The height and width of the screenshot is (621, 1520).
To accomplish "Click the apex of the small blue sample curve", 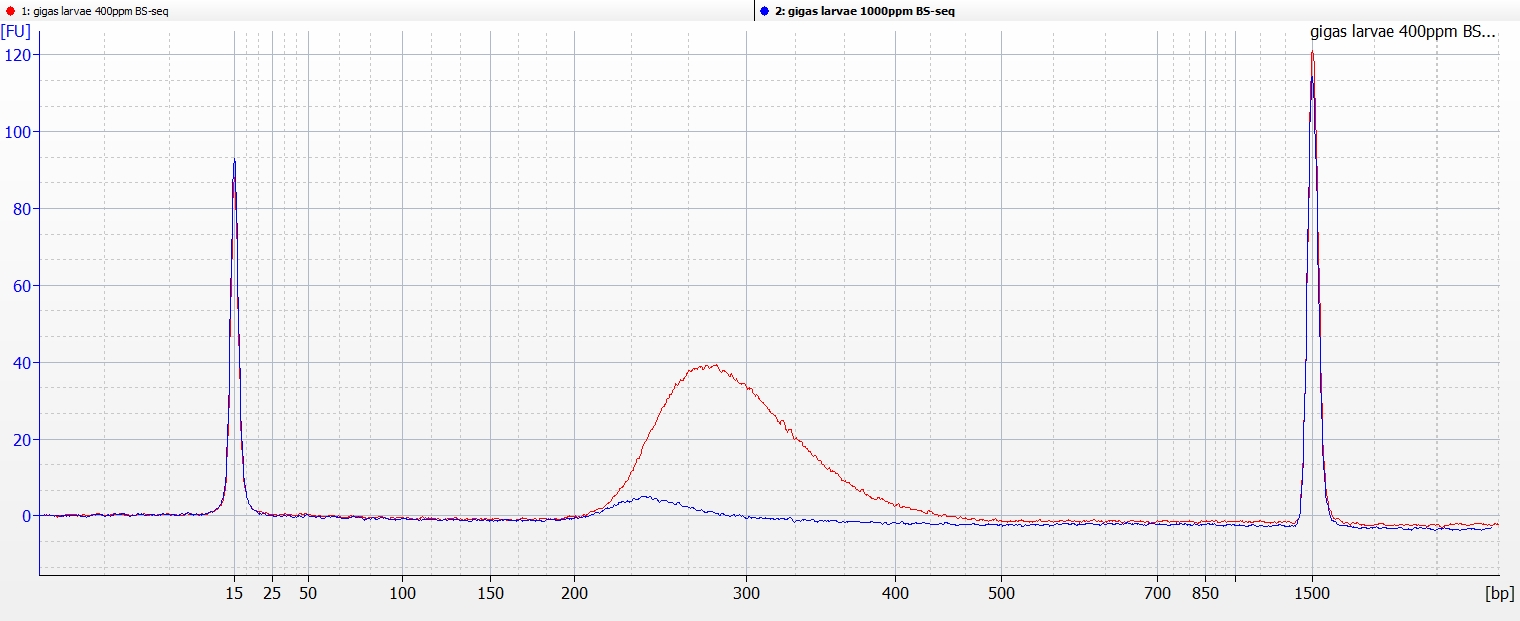I will (647, 496).
